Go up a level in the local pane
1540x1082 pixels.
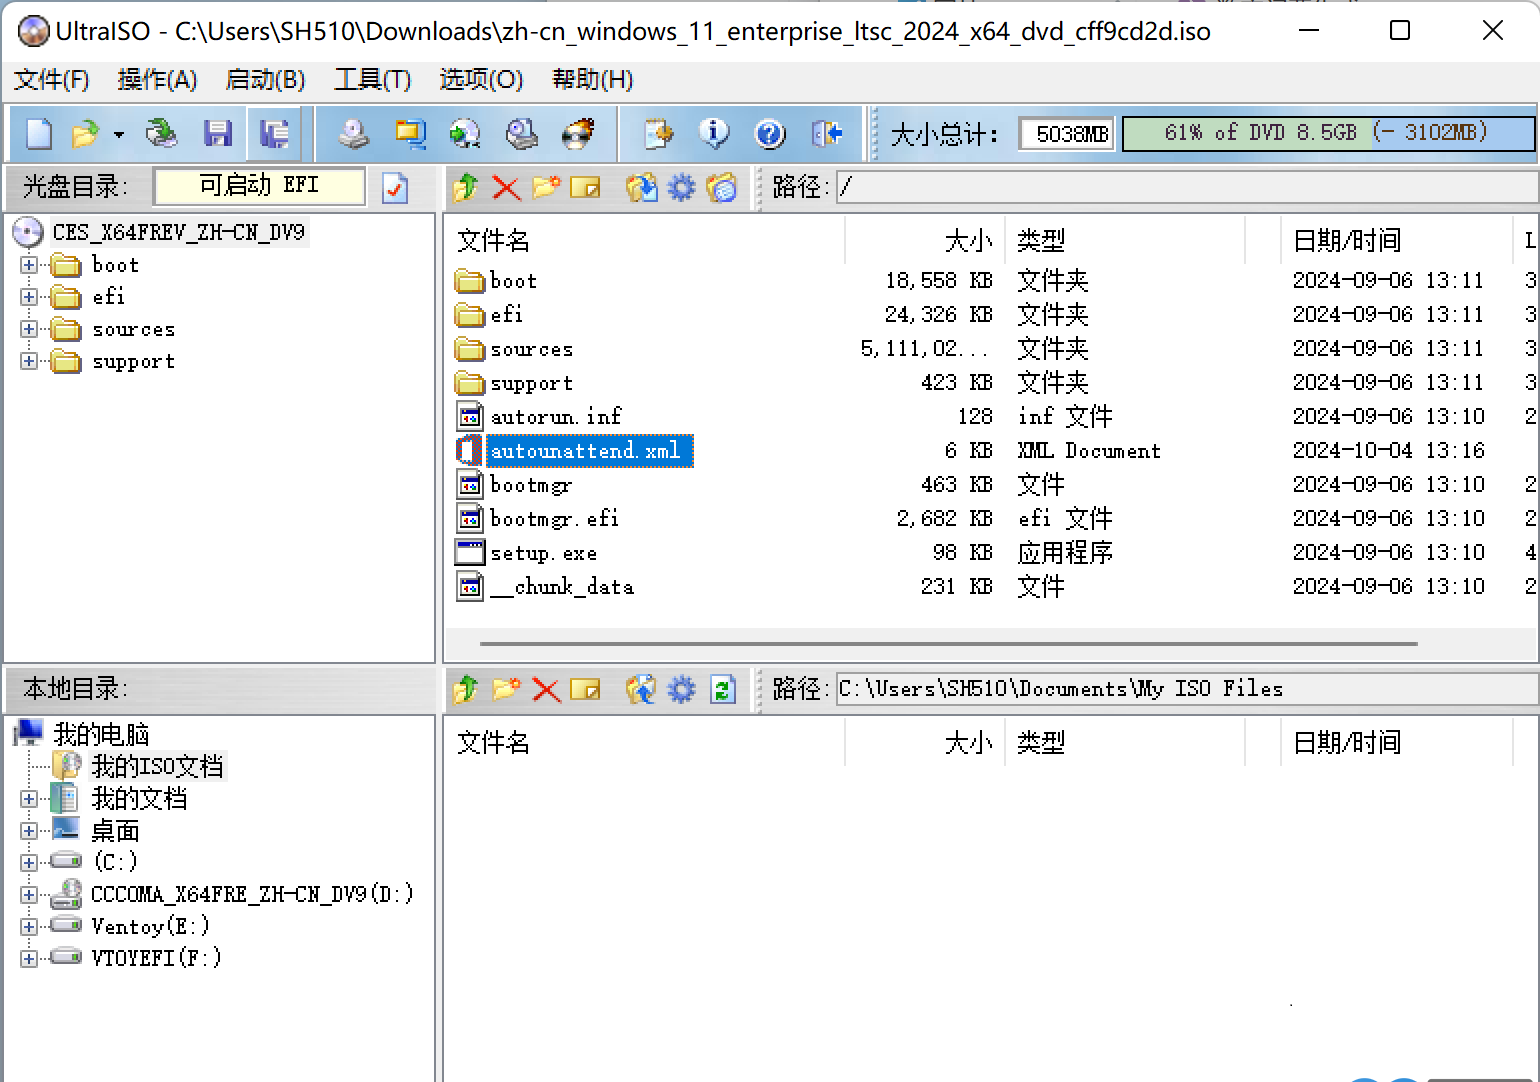466,689
